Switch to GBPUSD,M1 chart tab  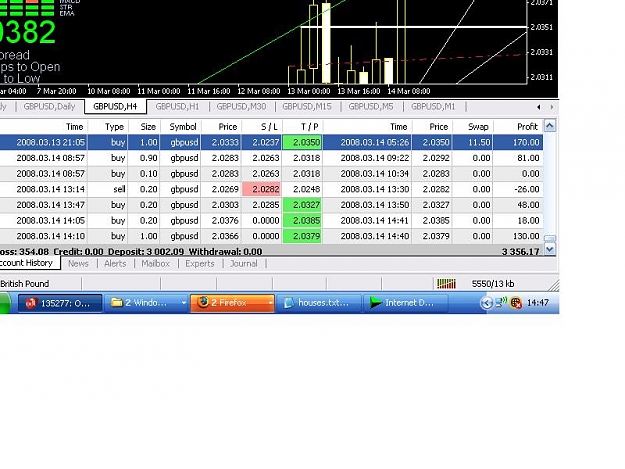click(x=433, y=107)
